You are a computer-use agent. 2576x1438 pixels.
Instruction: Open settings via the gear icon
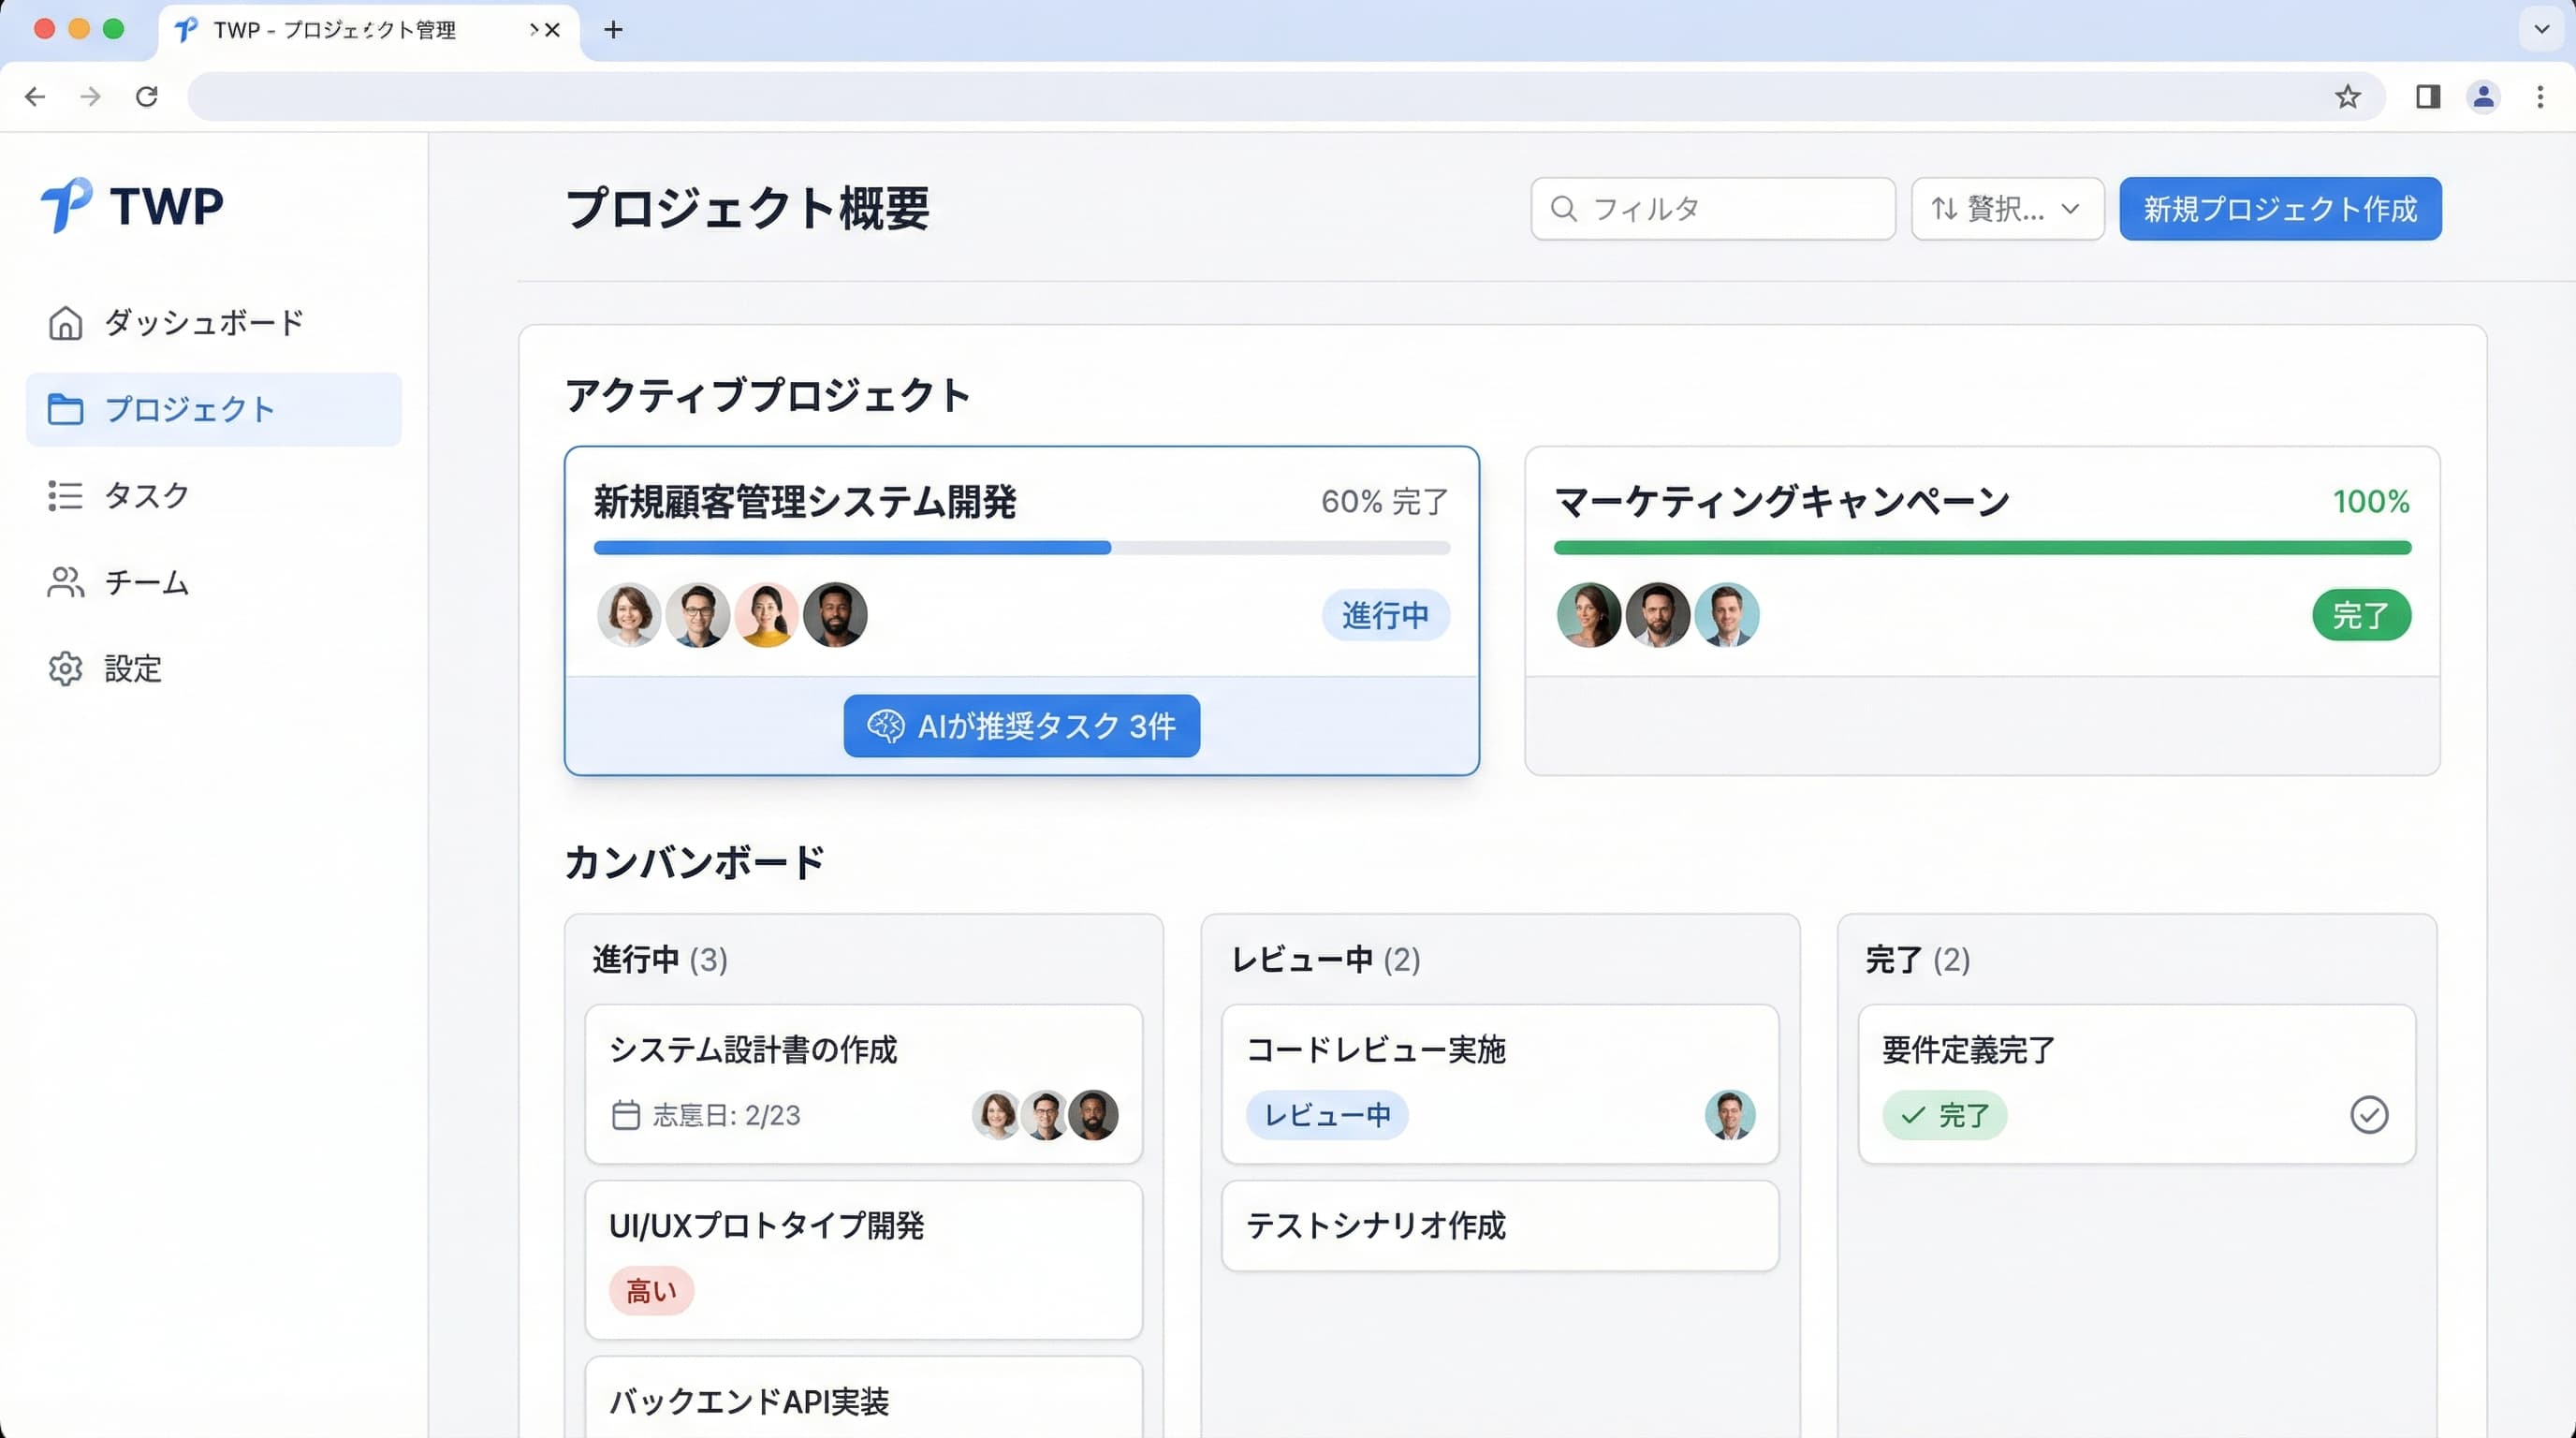click(65, 669)
